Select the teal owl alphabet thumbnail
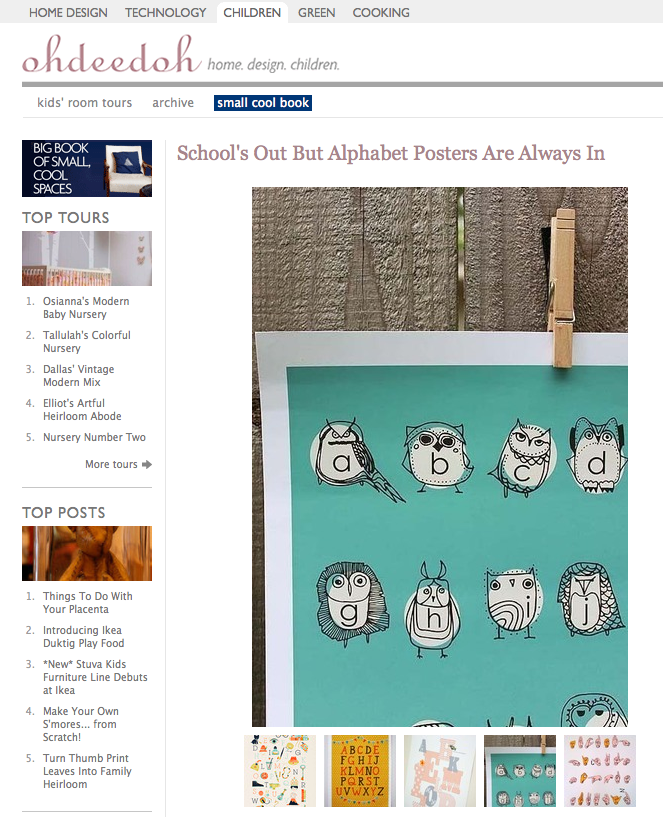The image size is (663, 817). [x=520, y=771]
